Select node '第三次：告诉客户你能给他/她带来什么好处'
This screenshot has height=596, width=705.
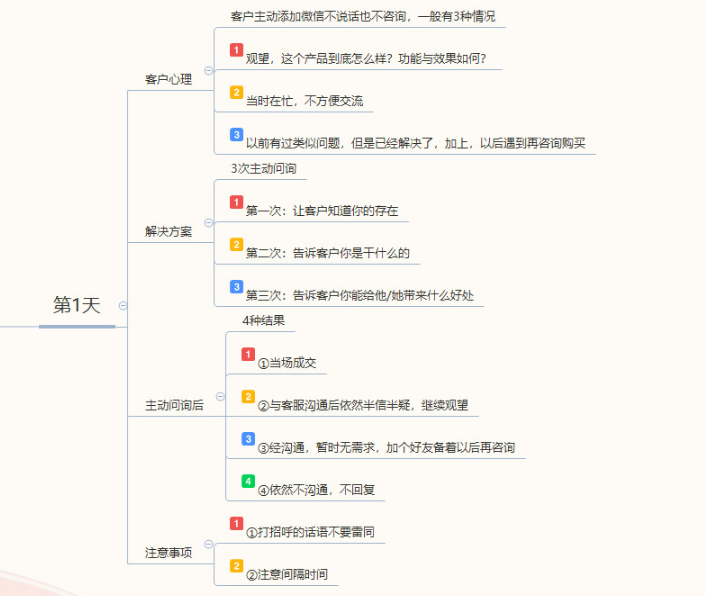coord(360,295)
